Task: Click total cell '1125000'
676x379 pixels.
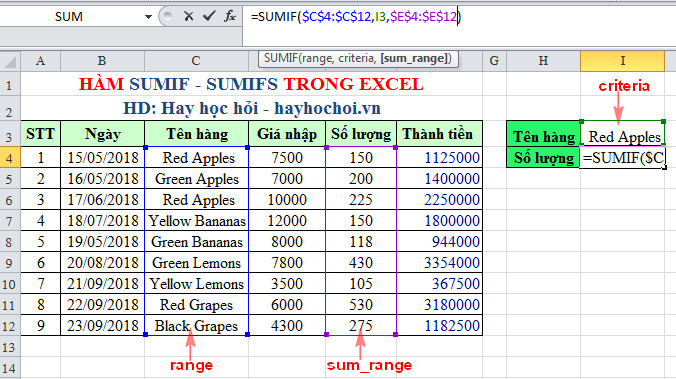Action: 439,158
